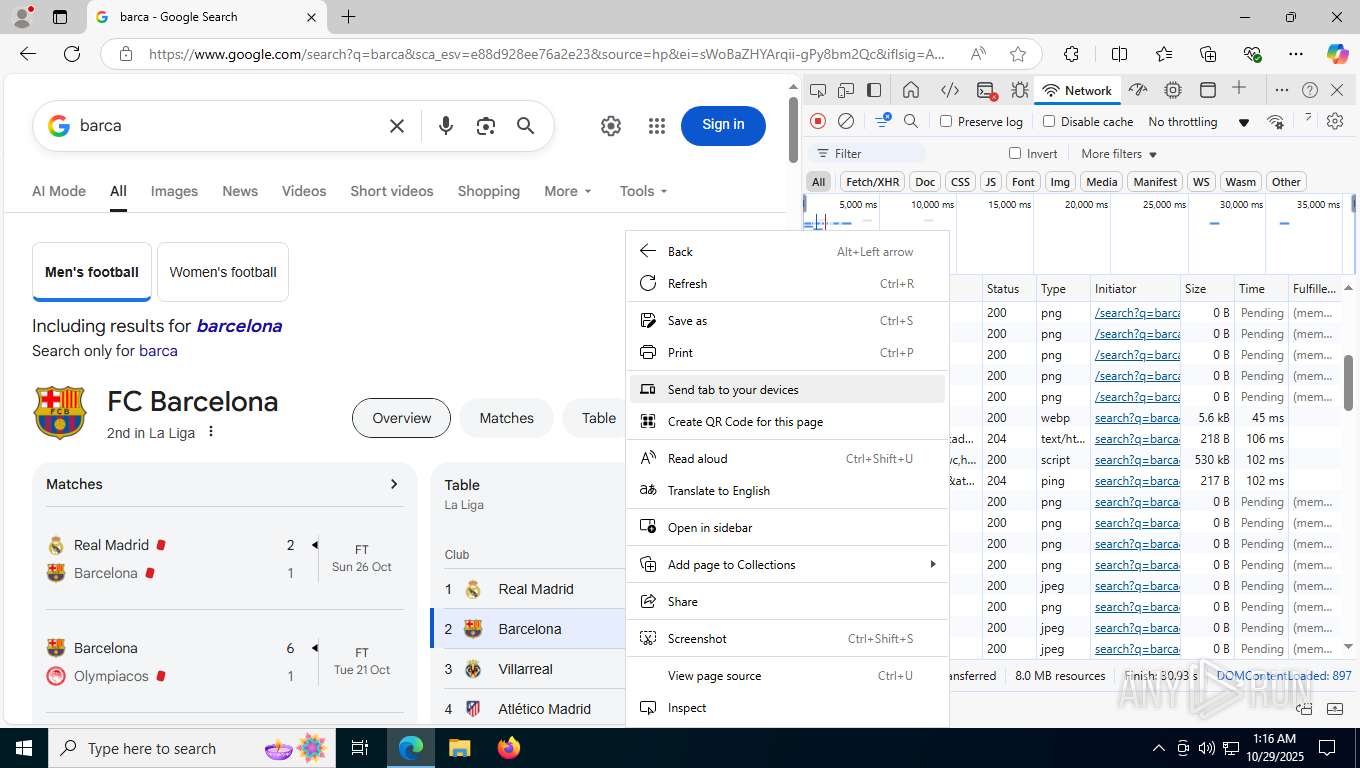
Task: Select Inspect in the context menu
Action: click(x=787, y=708)
